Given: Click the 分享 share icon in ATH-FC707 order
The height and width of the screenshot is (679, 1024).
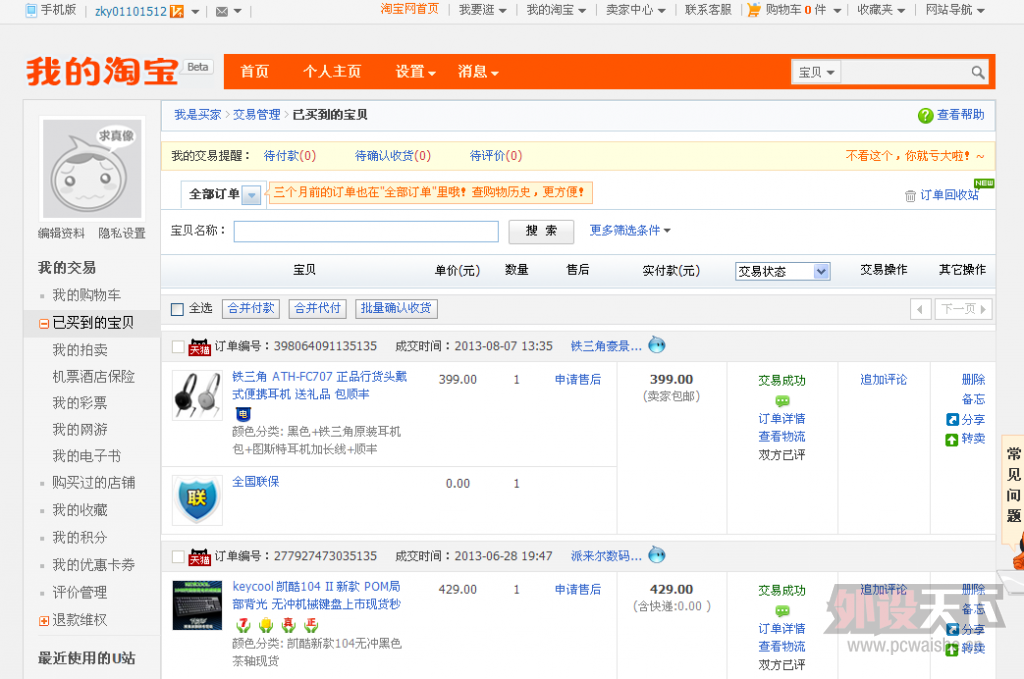Looking at the screenshot, I should click(x=952, y=420).
